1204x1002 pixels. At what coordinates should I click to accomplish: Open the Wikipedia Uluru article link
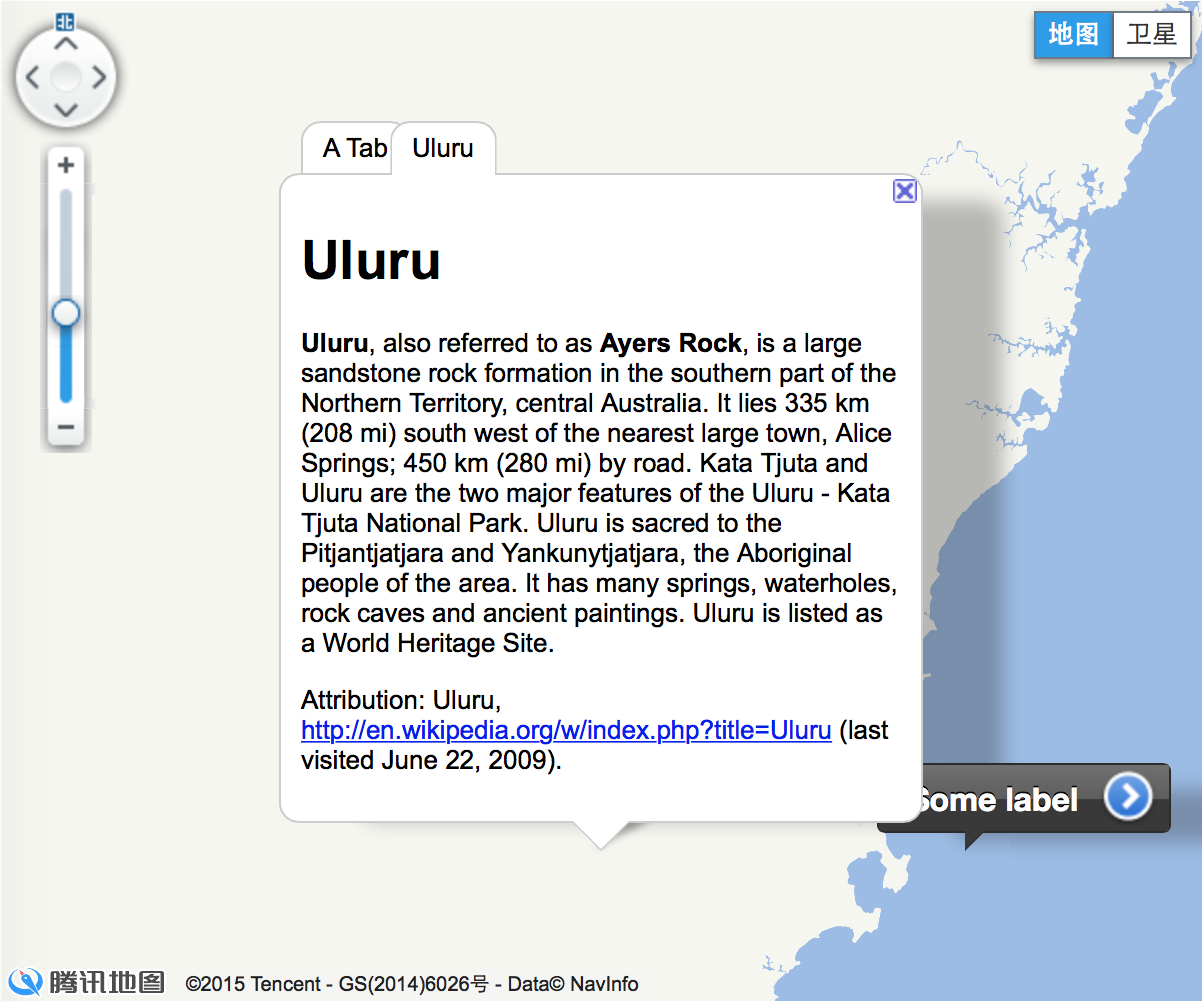pos(565,730)
